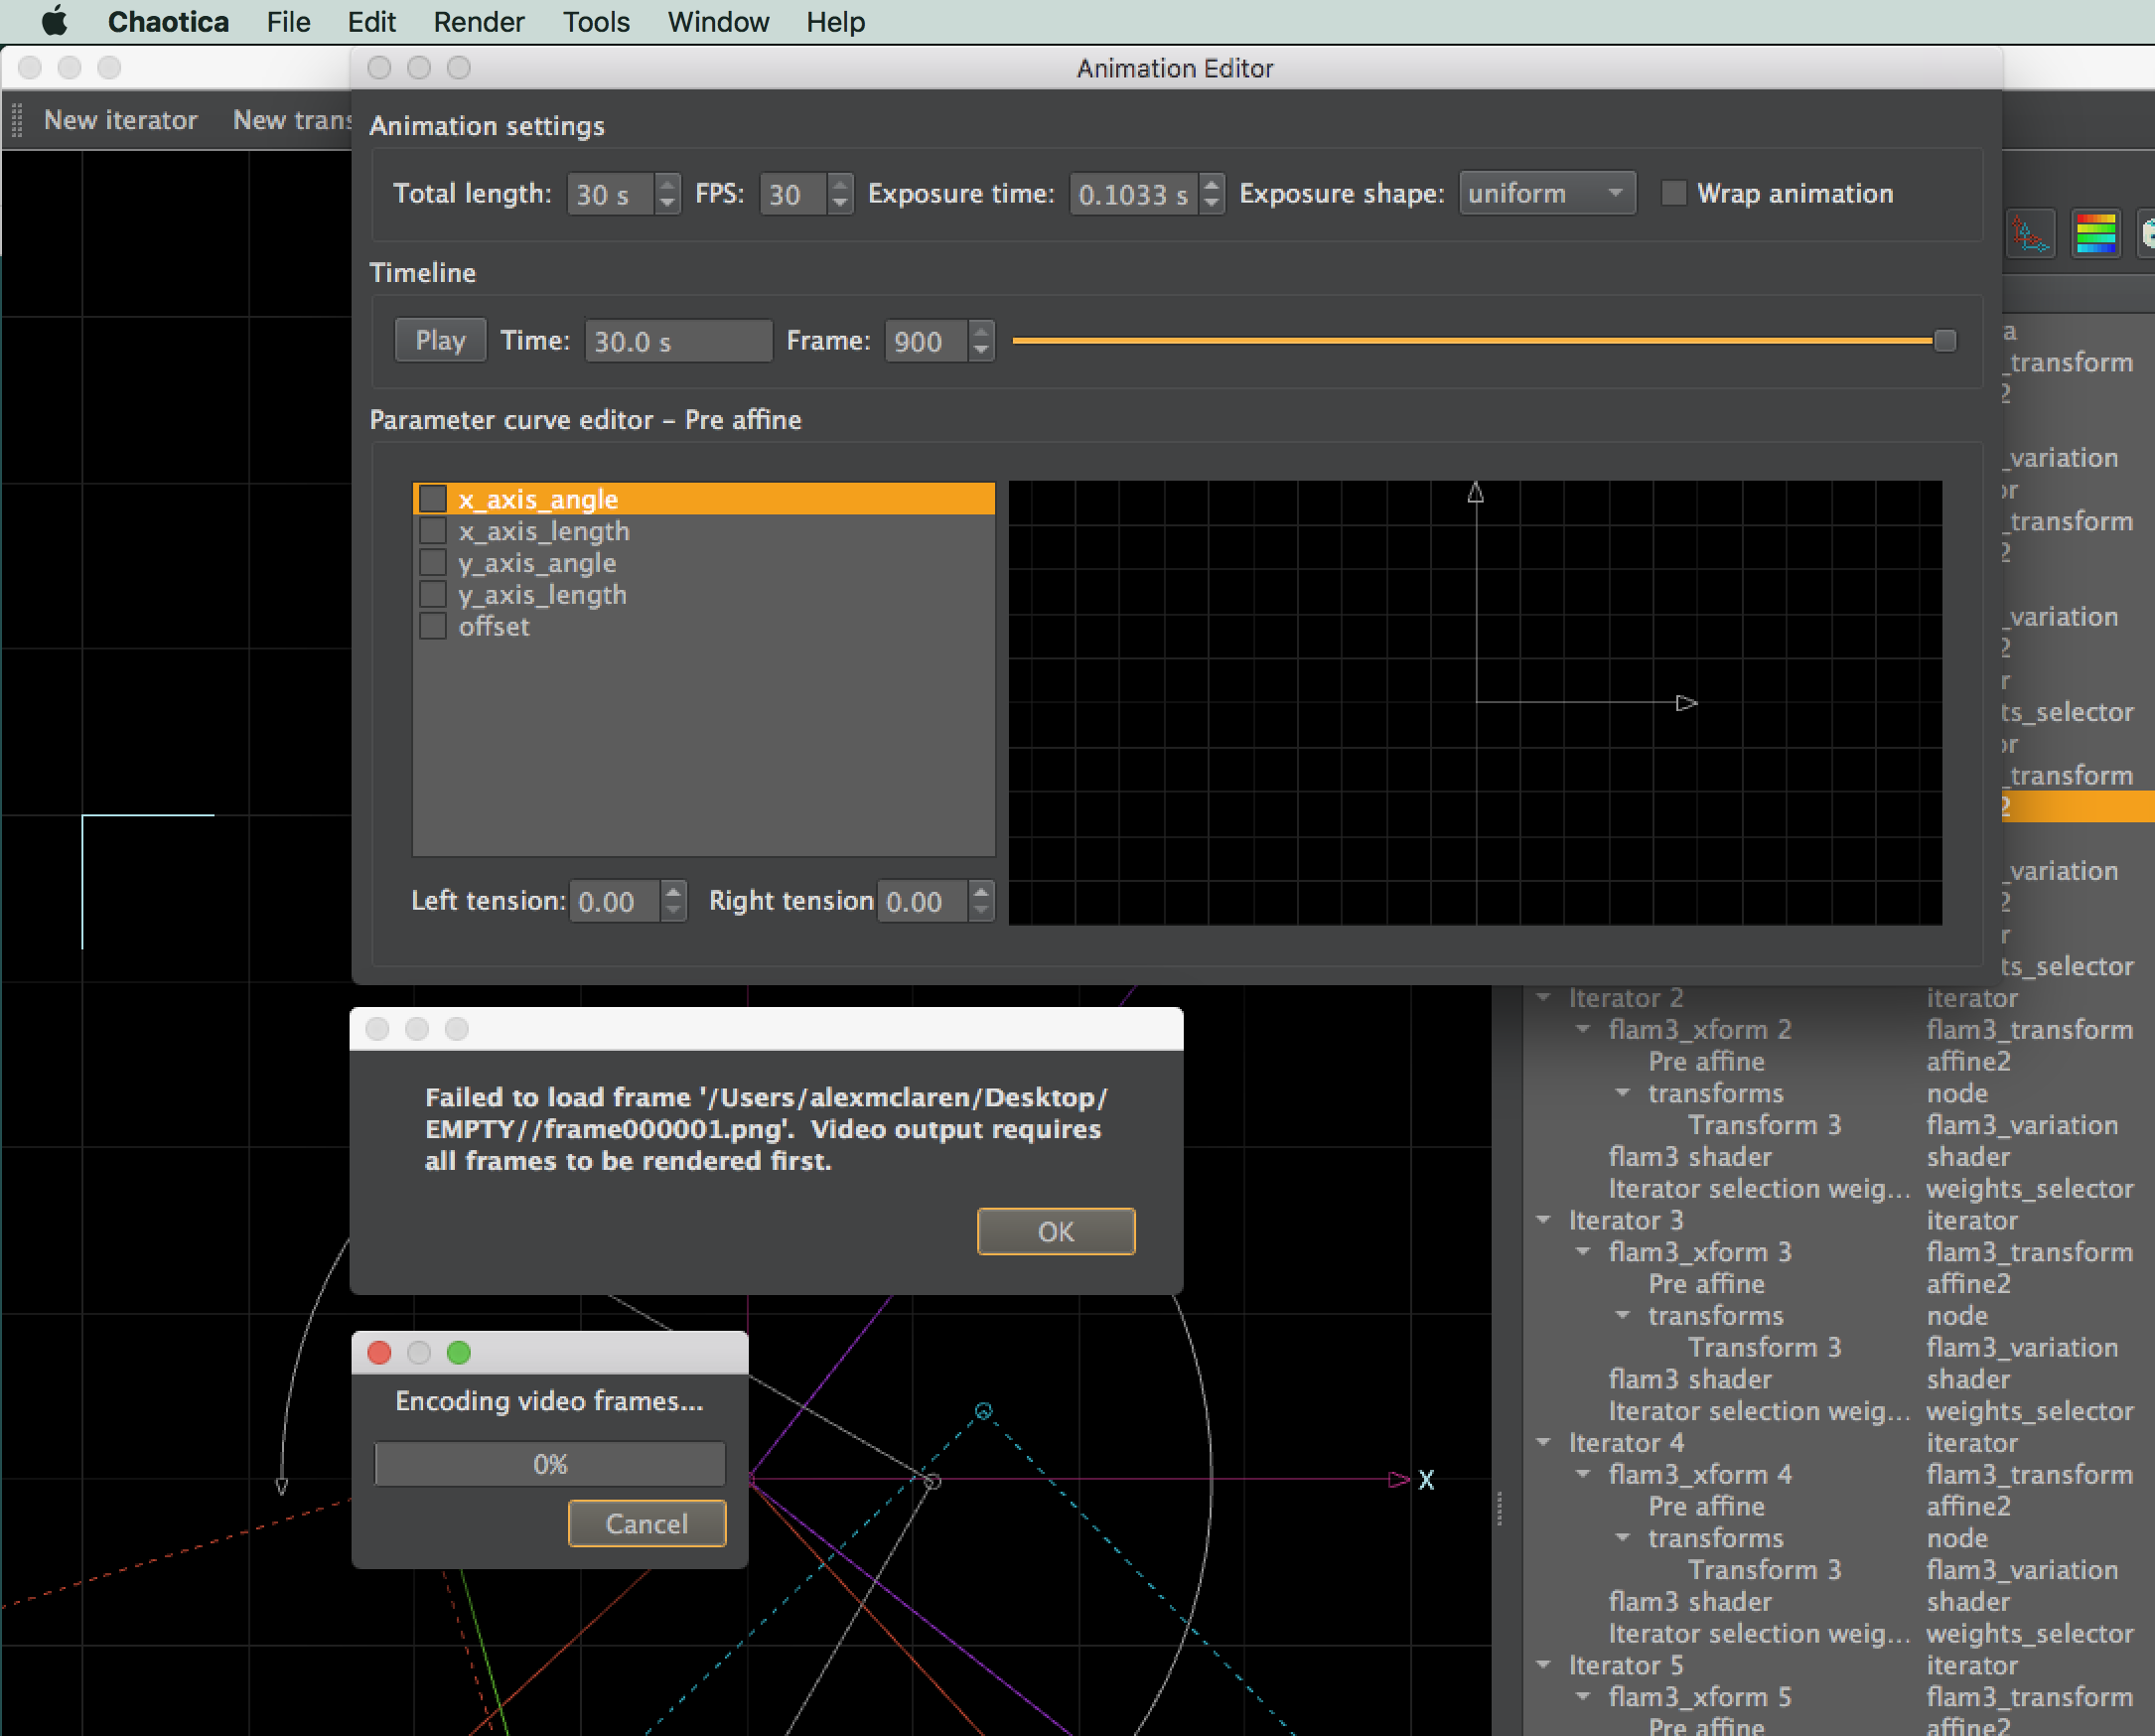Check the y_axis_length parameter checkbox
Viewport: 2155px width, 1736px height.
click(433, 595)
